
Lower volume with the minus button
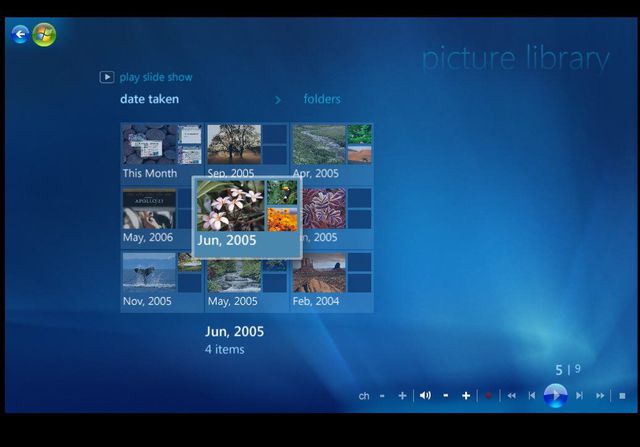click(446, 396)
